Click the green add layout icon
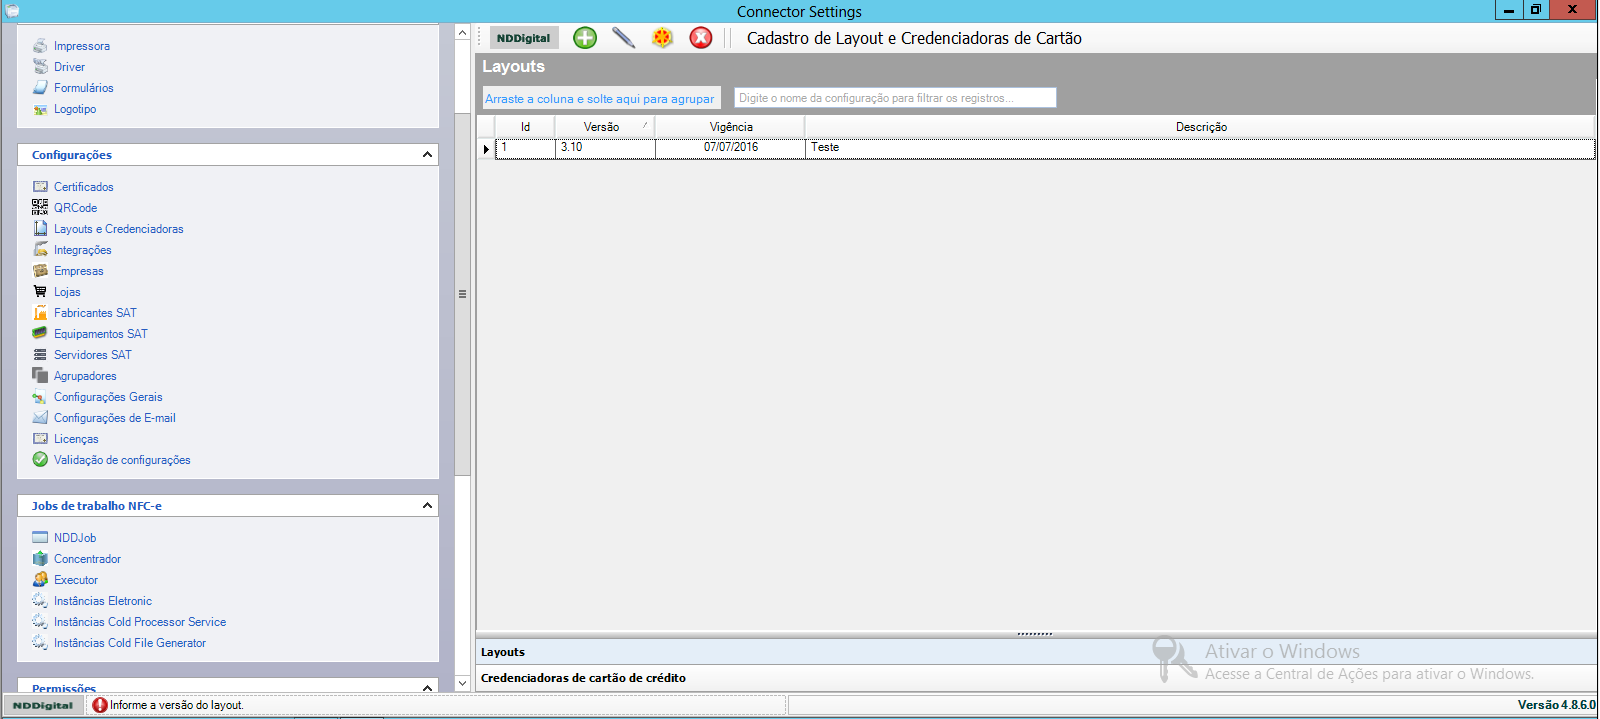The image size is (1600, 719). point(585,38)
